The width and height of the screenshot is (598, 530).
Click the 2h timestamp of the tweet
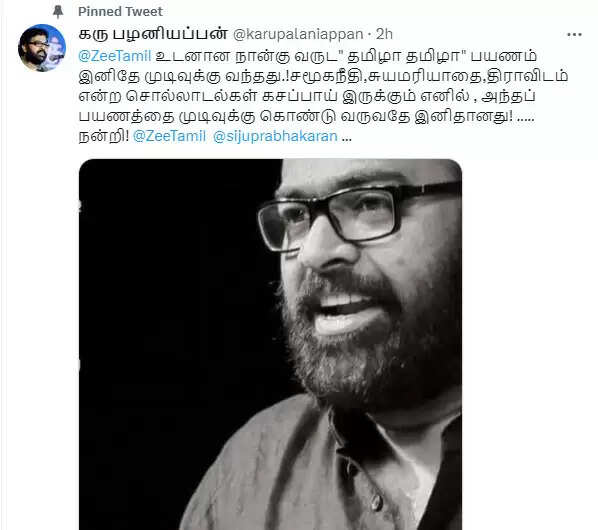pyautogui.click(x=384, y=34)
